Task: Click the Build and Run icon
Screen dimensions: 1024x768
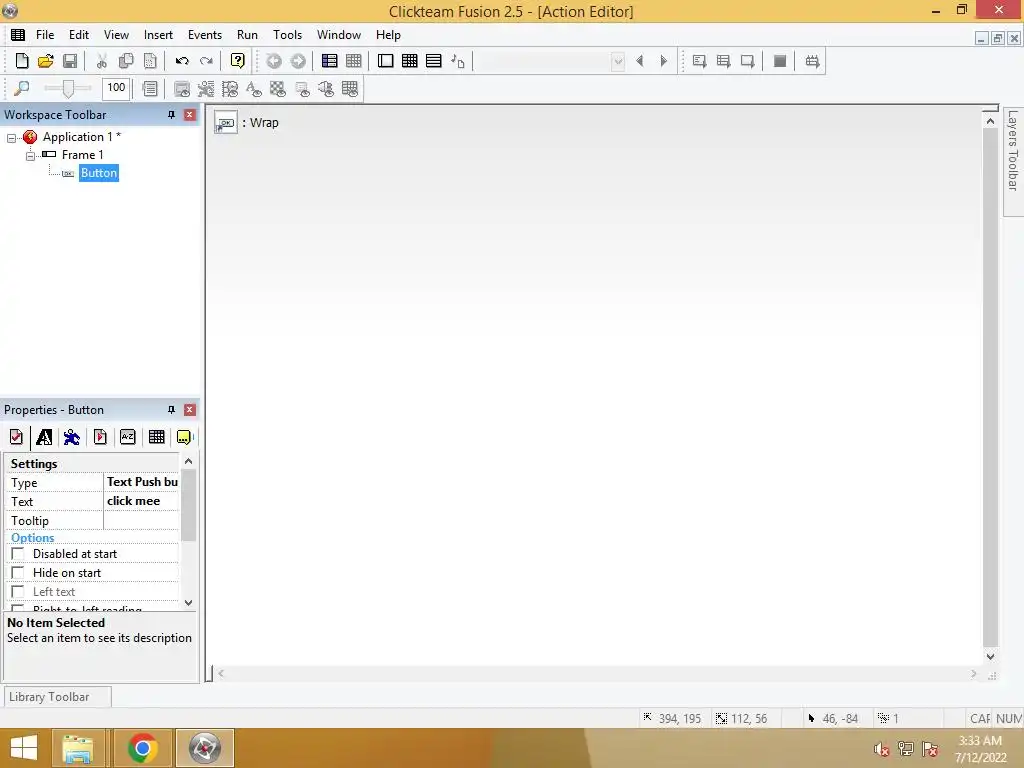Action: pos(812,61)
